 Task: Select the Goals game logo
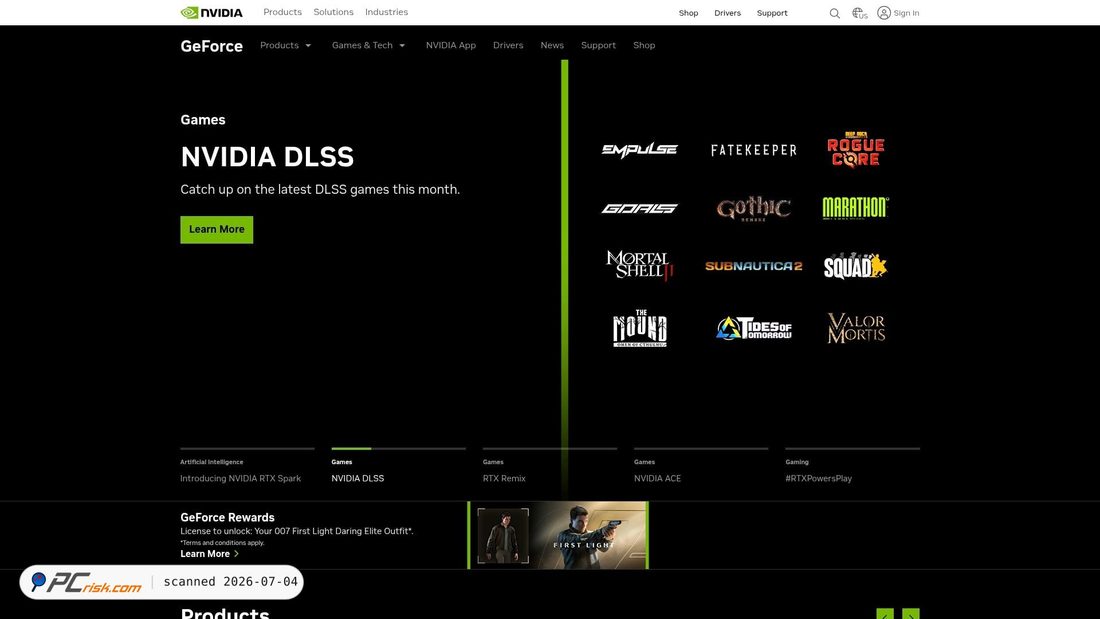point(639,208)
